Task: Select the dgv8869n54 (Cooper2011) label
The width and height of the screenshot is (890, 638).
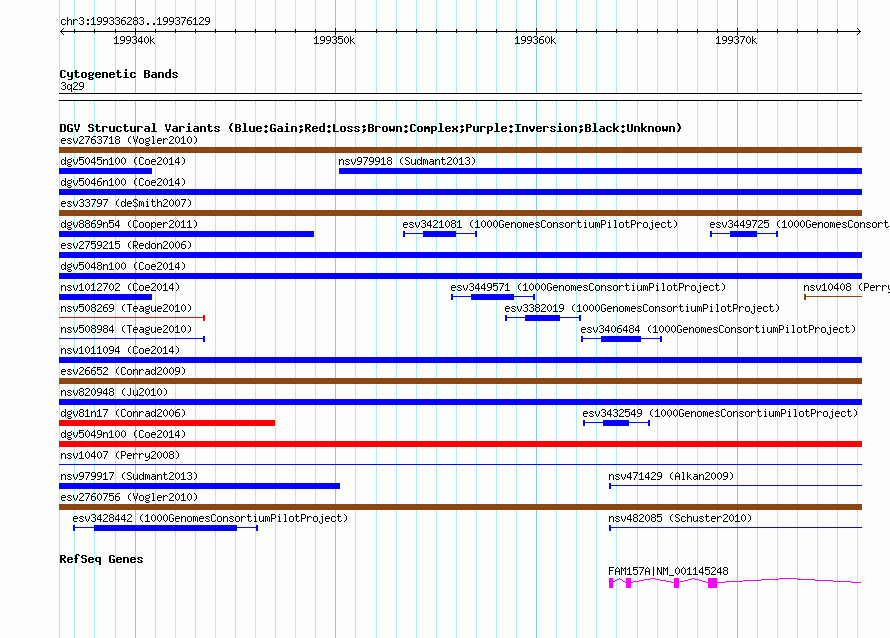Action: click(x=129, y=224)
